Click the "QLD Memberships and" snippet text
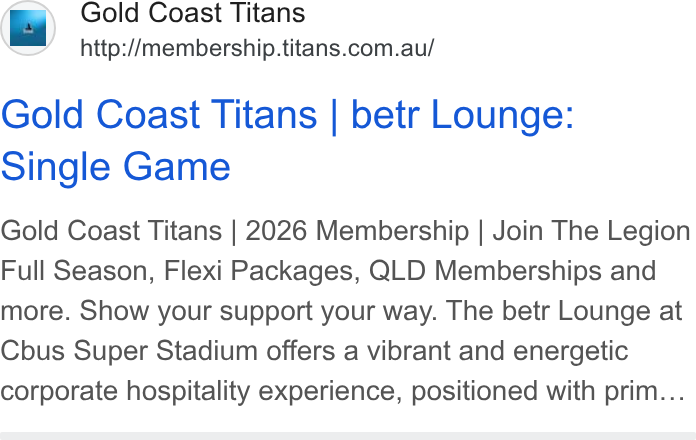 [512, 271]
